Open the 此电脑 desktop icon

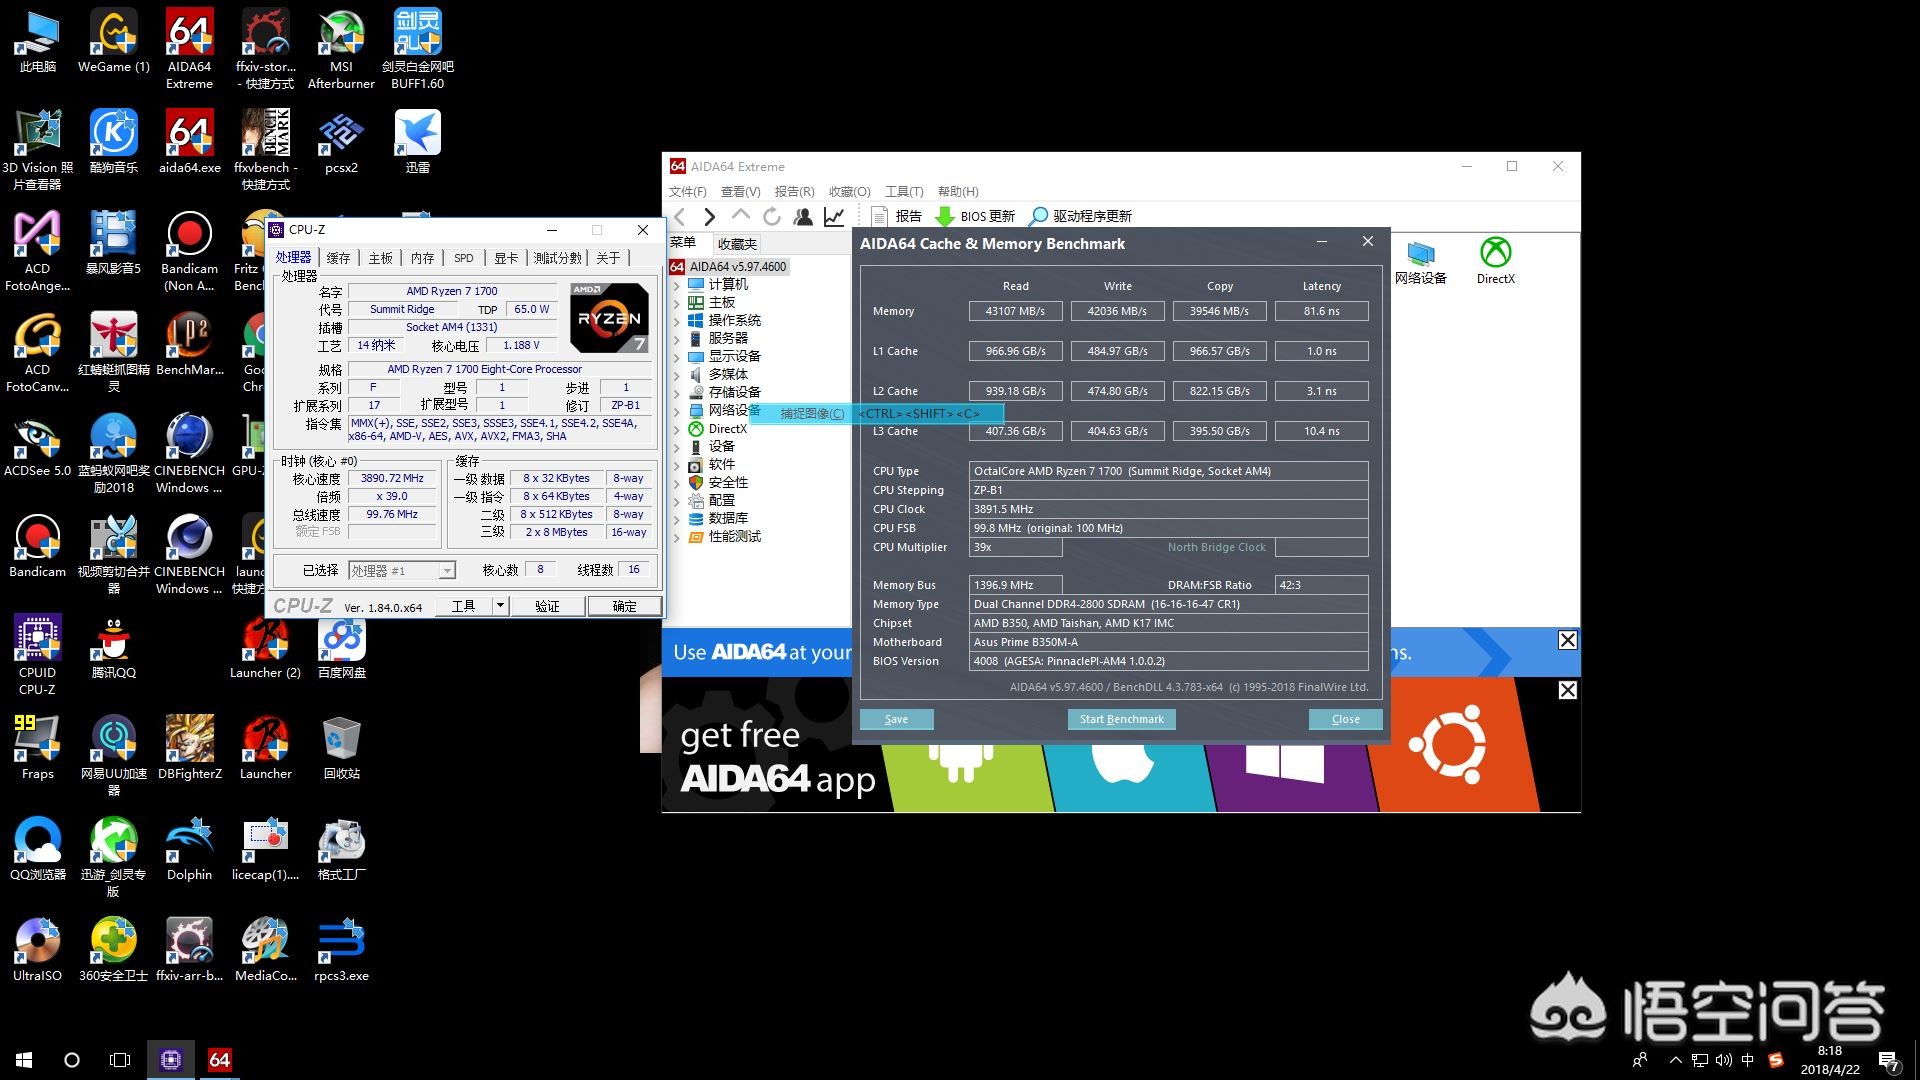(x=38, y=42)
